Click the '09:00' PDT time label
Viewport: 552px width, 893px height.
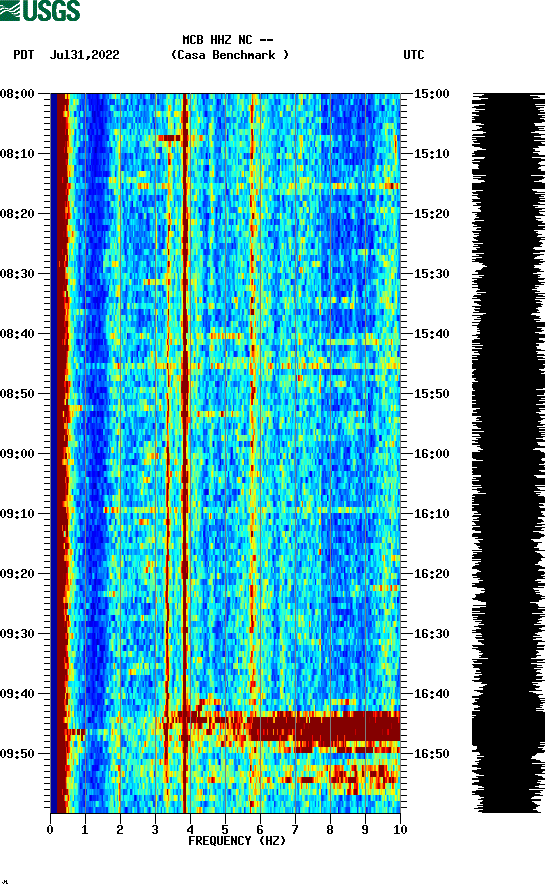(x=18, y=454)
